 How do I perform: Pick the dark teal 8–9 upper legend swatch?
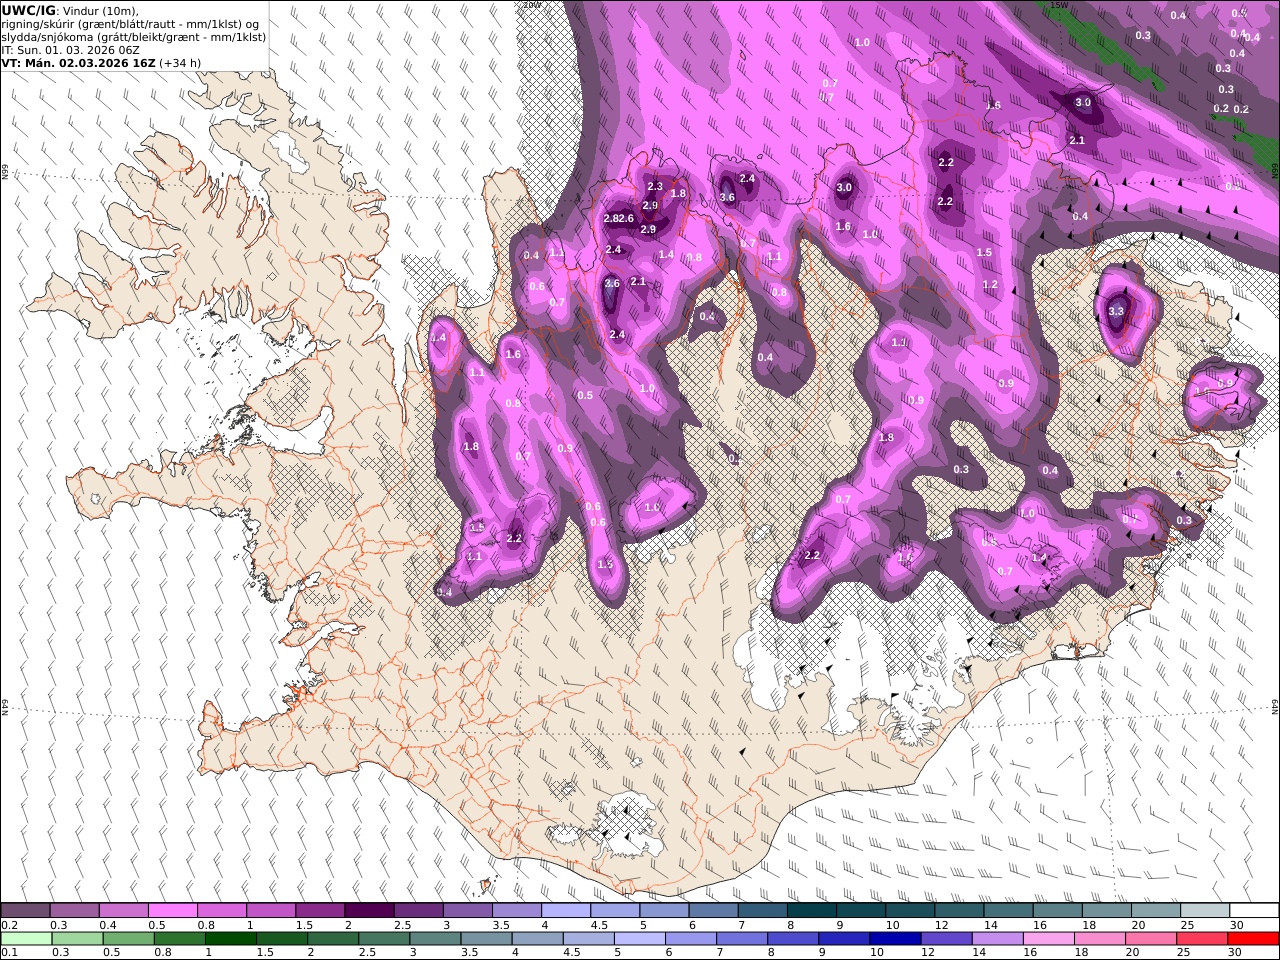pos(811,910)
